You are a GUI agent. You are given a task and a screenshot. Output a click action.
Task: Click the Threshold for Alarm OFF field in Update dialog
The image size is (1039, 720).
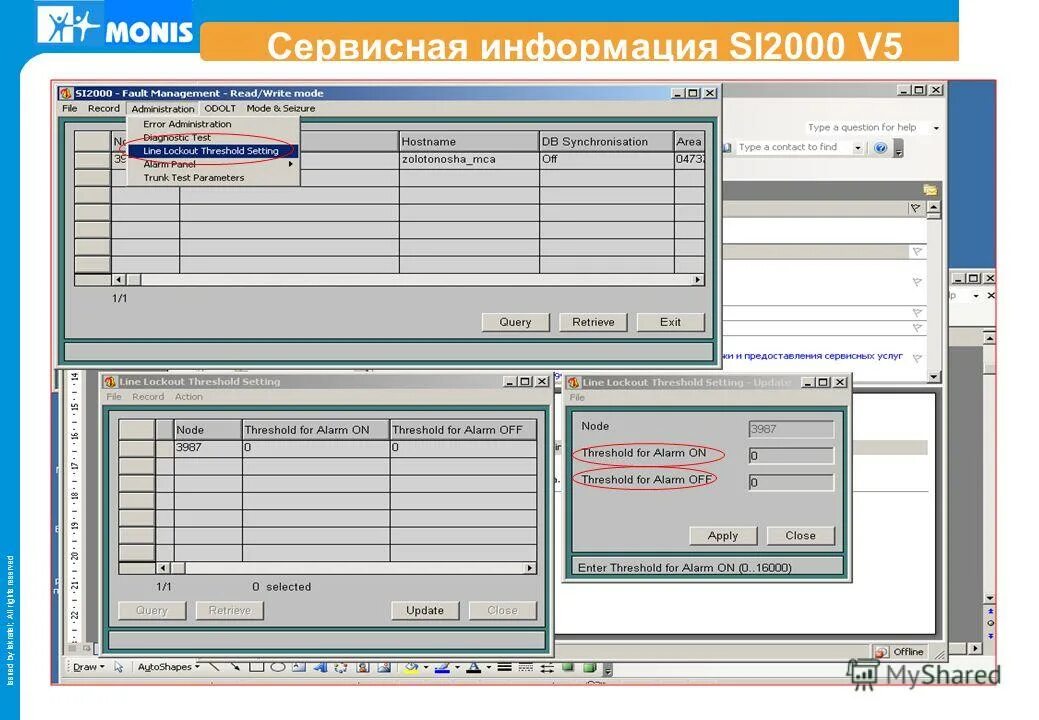(791, 482)
